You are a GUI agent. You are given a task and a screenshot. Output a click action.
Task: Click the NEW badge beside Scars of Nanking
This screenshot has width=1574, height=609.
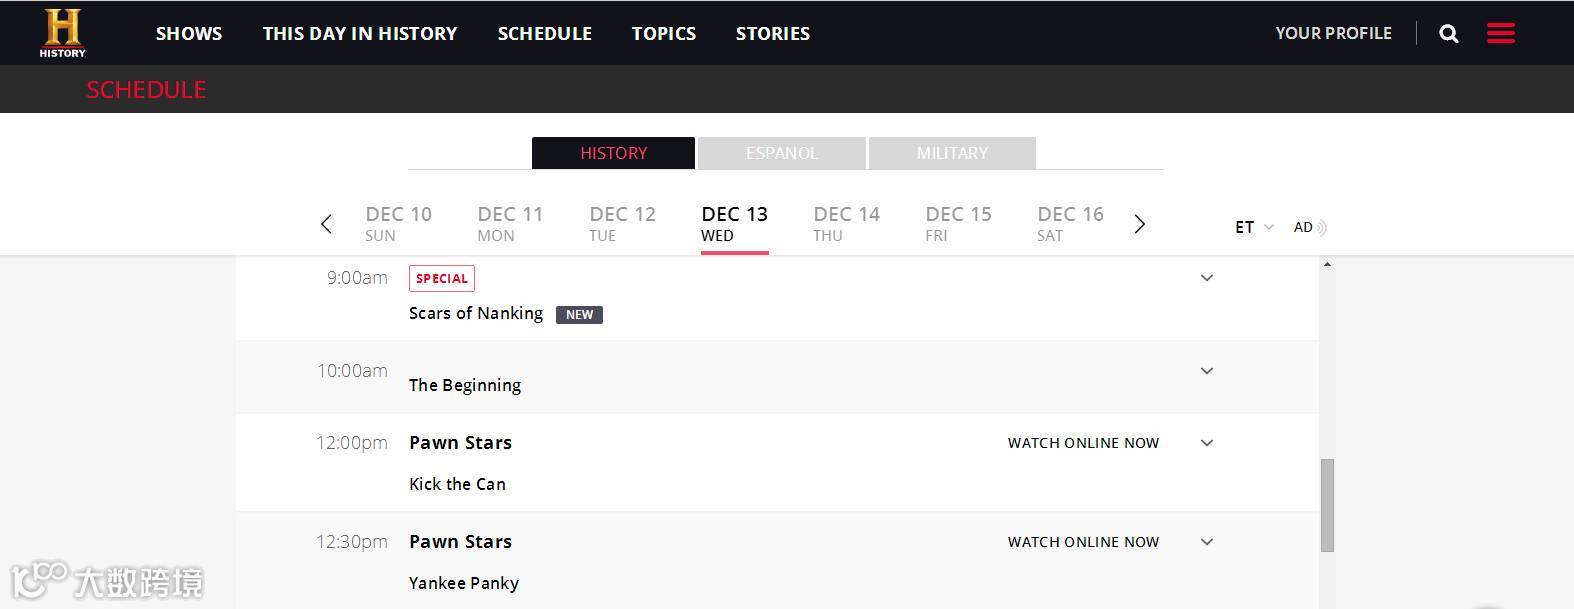(x=579, y=314)
